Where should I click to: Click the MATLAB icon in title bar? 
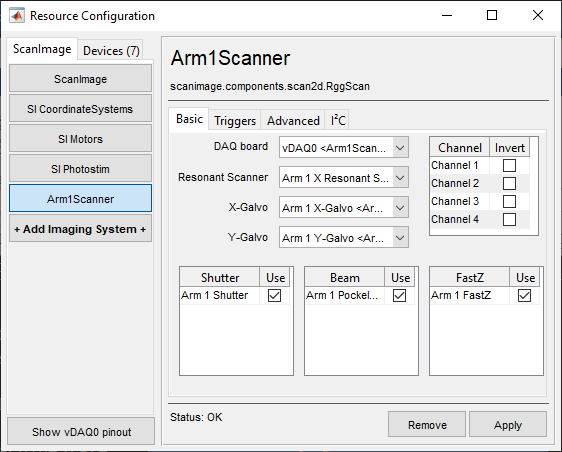(17, 16)
